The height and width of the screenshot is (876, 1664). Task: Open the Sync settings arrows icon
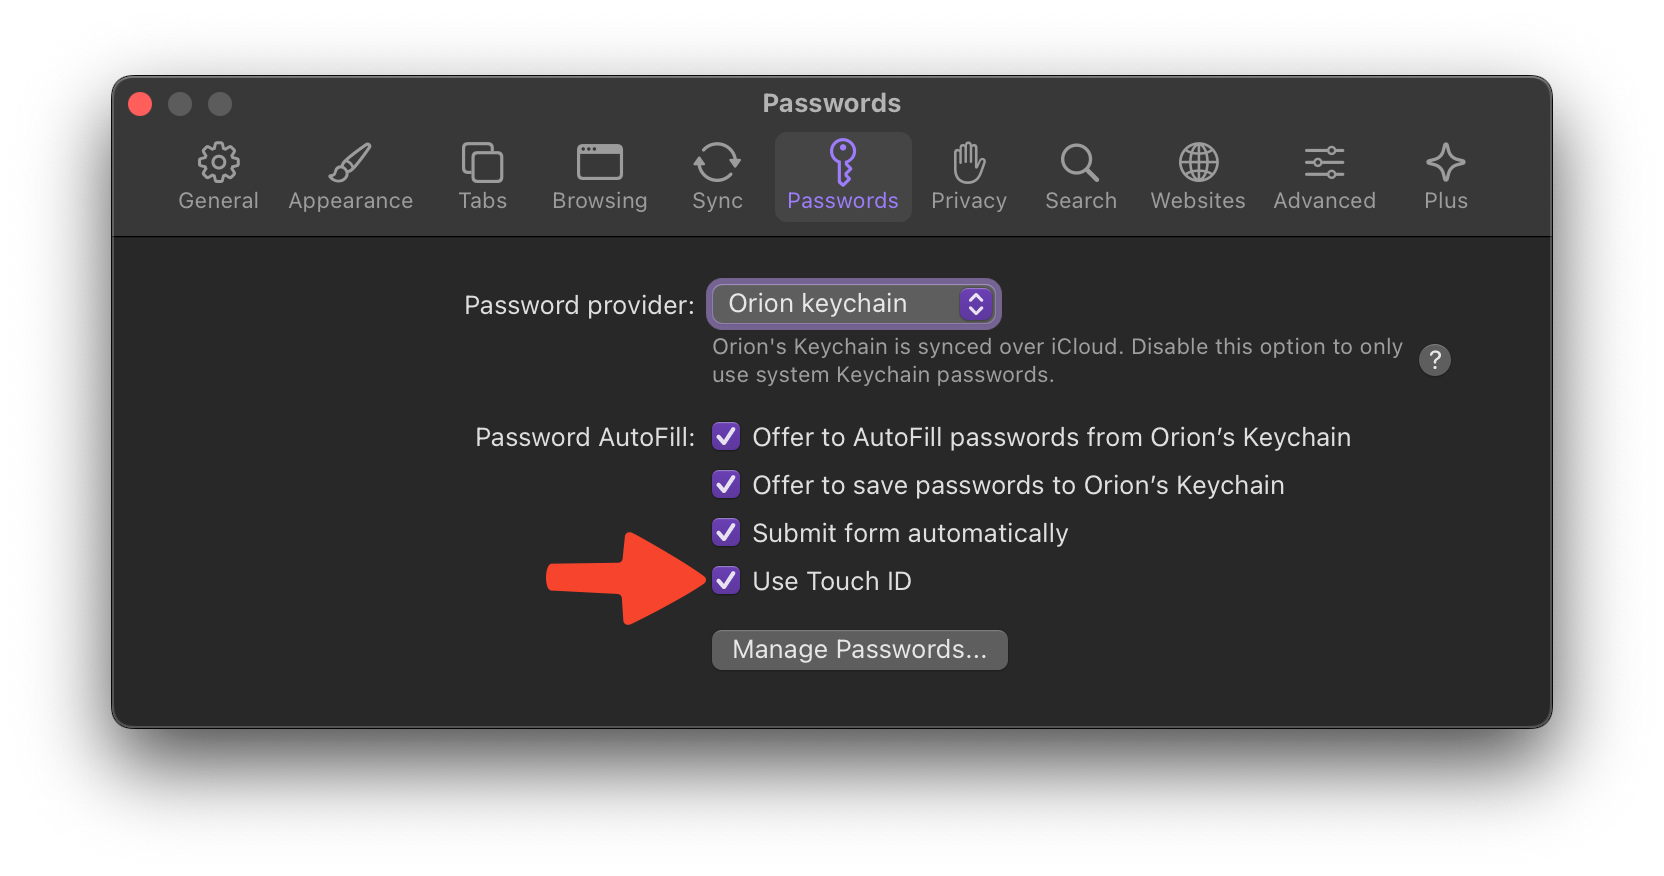coord(717,163)
